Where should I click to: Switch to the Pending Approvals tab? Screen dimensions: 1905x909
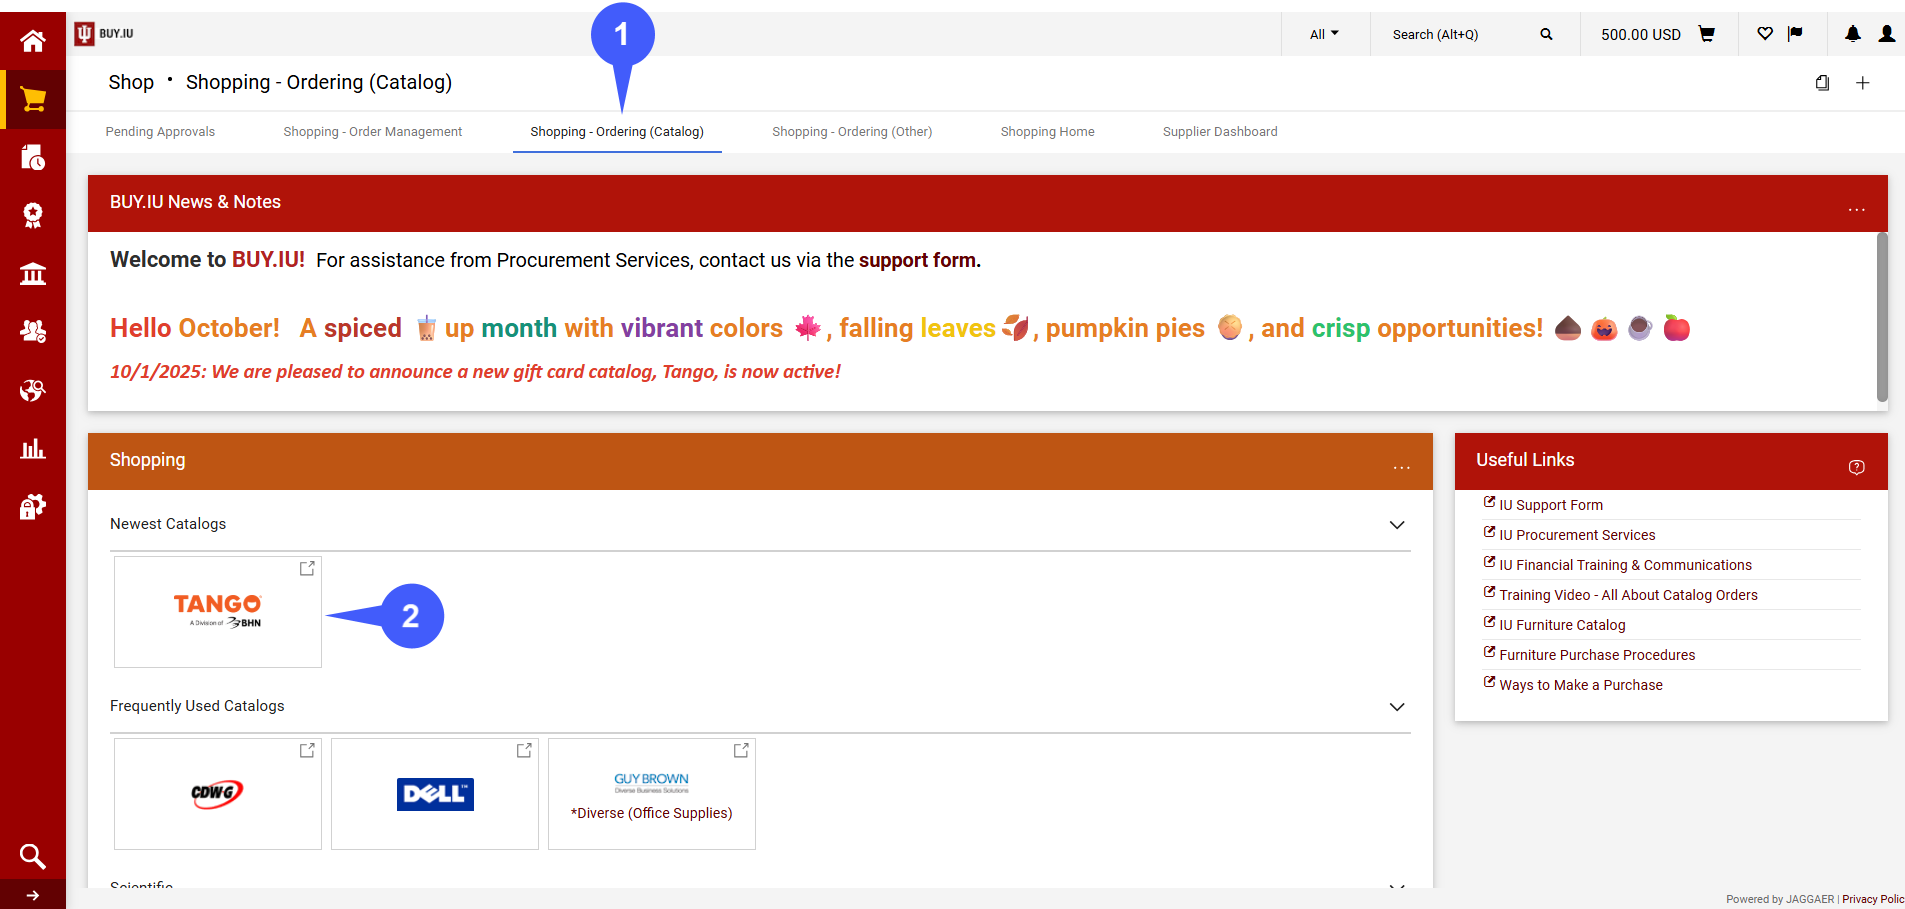click(160, 131)
